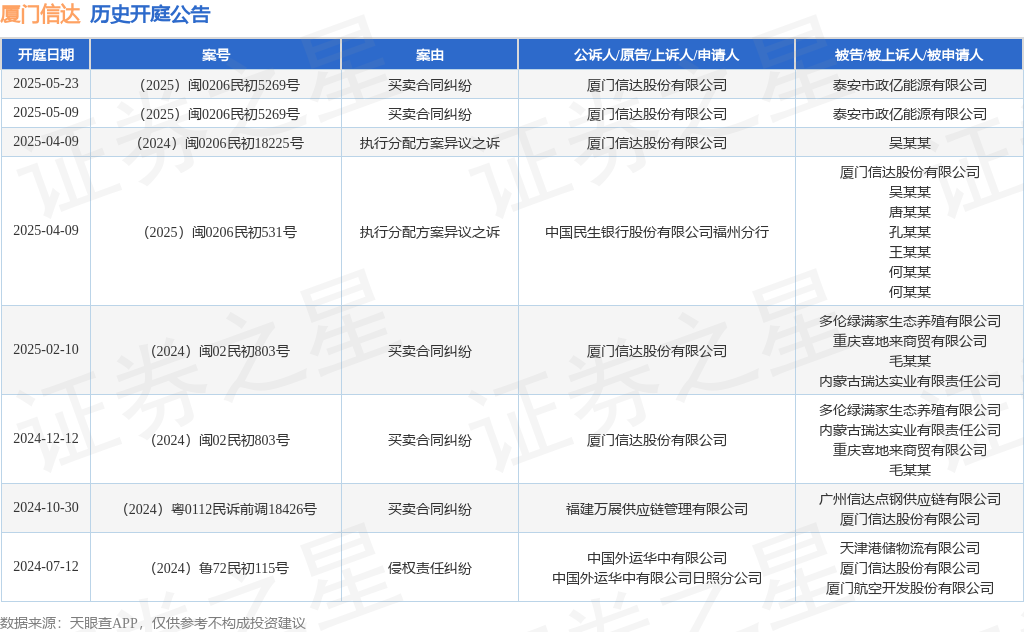Image resolution: width=1024 pixels, height=632 pixels.
Task: Select the 侵权责任纠纷 case cause
Action: [x=430, y=568]
